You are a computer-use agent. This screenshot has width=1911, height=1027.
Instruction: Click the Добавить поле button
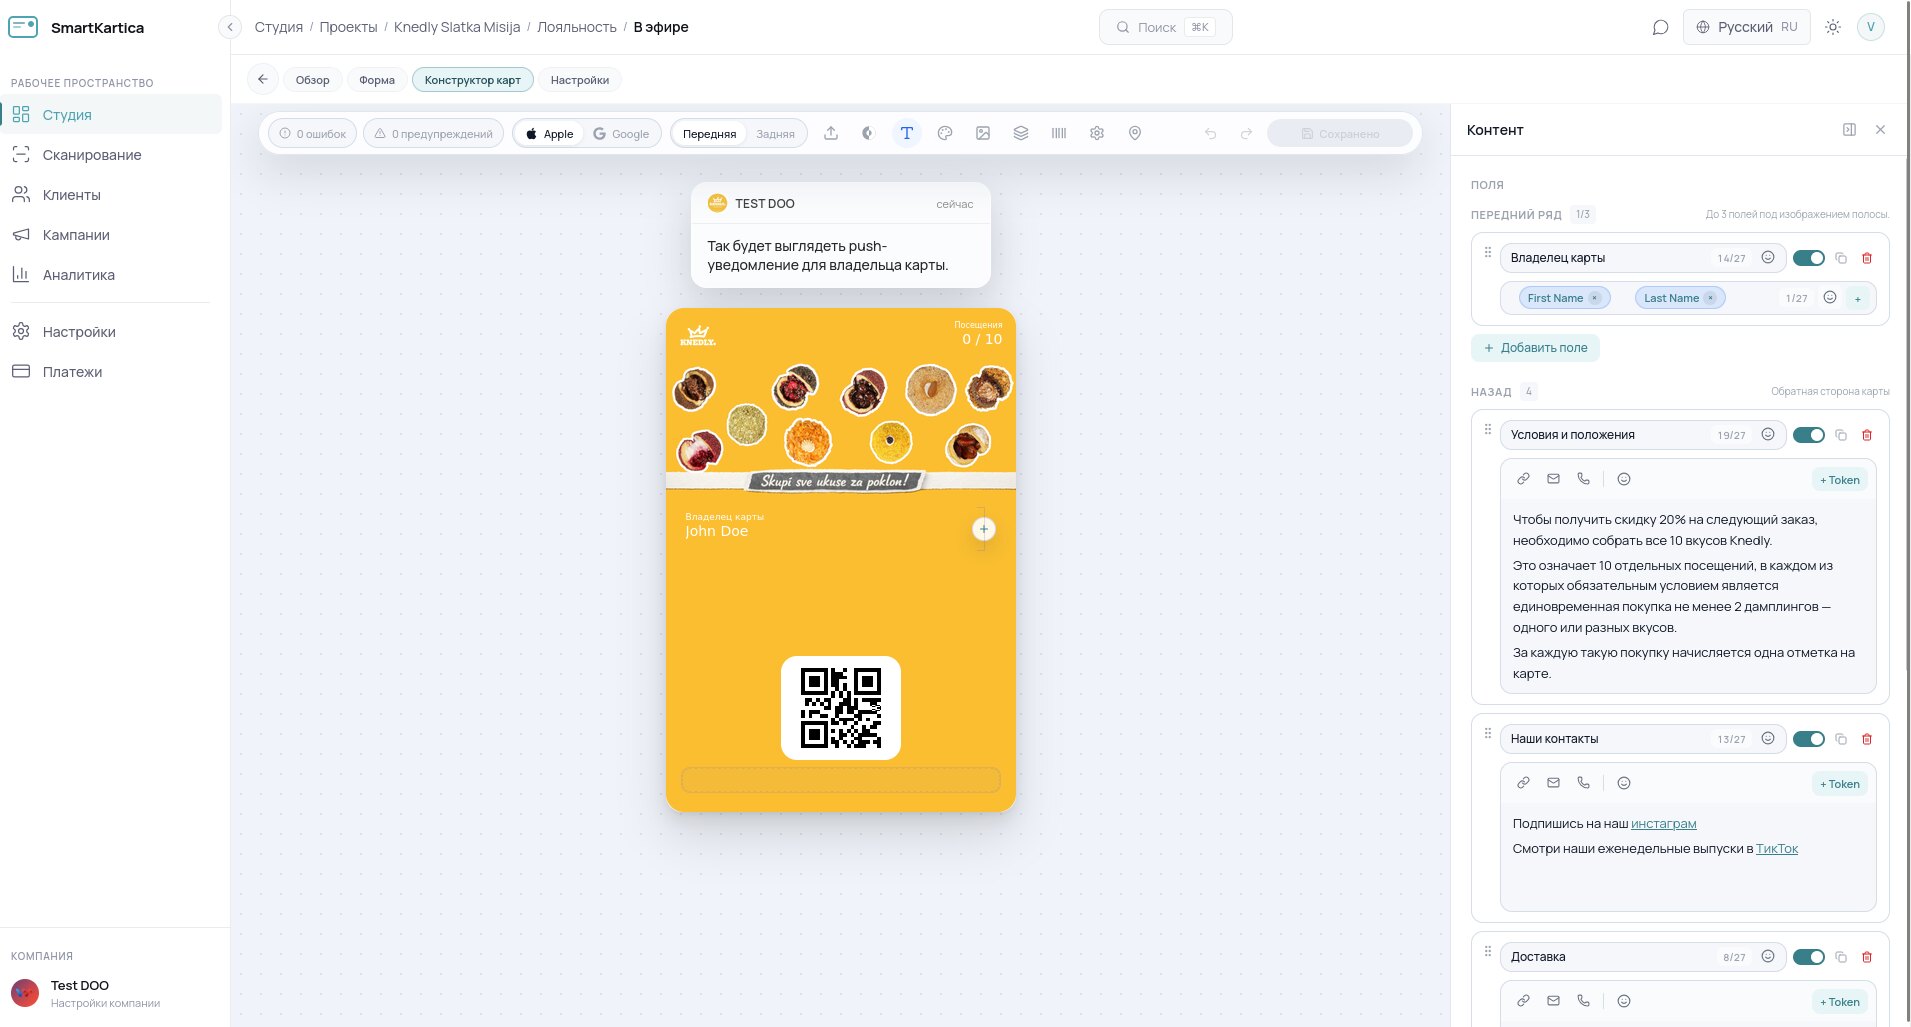1535,348
